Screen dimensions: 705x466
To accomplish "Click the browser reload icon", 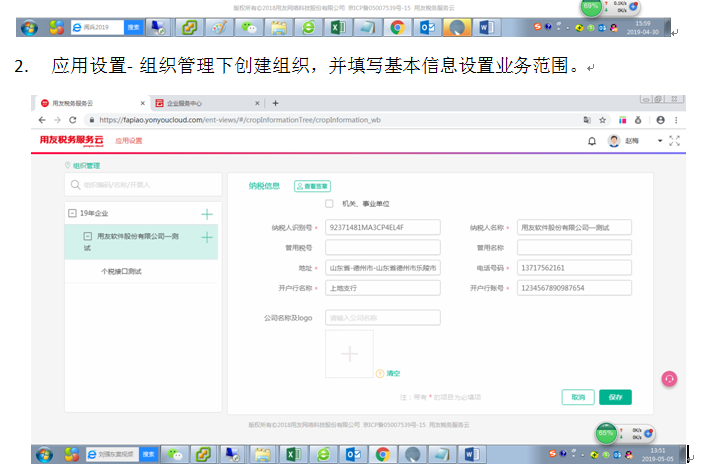I will tap(72, 119).
